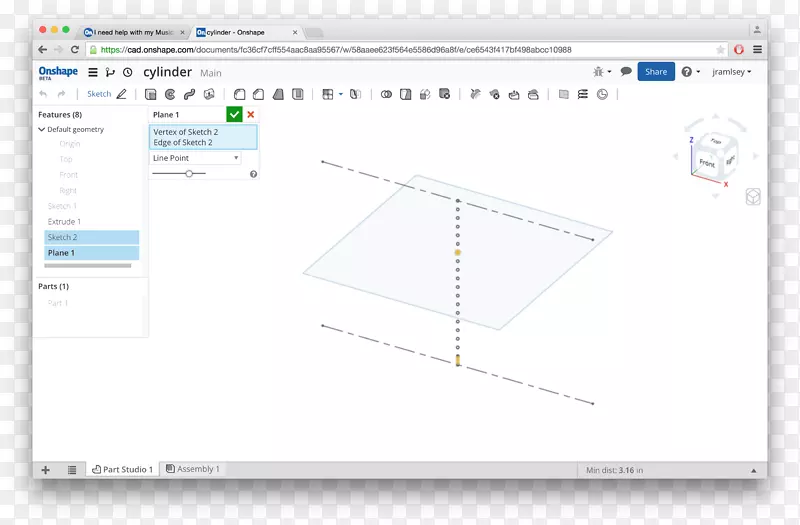Open the version history clock icon

pyautogui.click(x=127, y=72)
